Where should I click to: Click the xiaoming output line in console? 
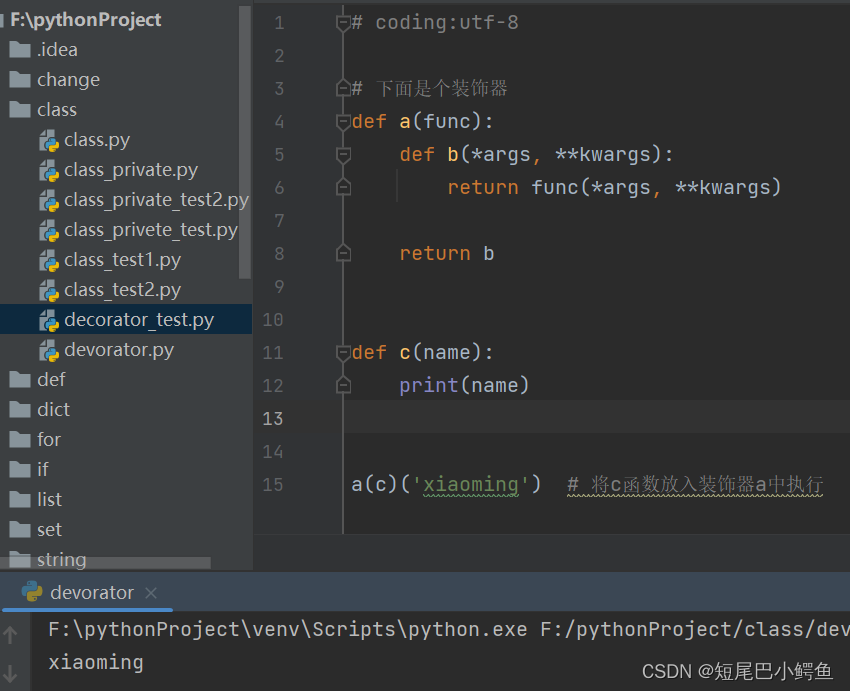pyautogui.click(x=96, y=662)
